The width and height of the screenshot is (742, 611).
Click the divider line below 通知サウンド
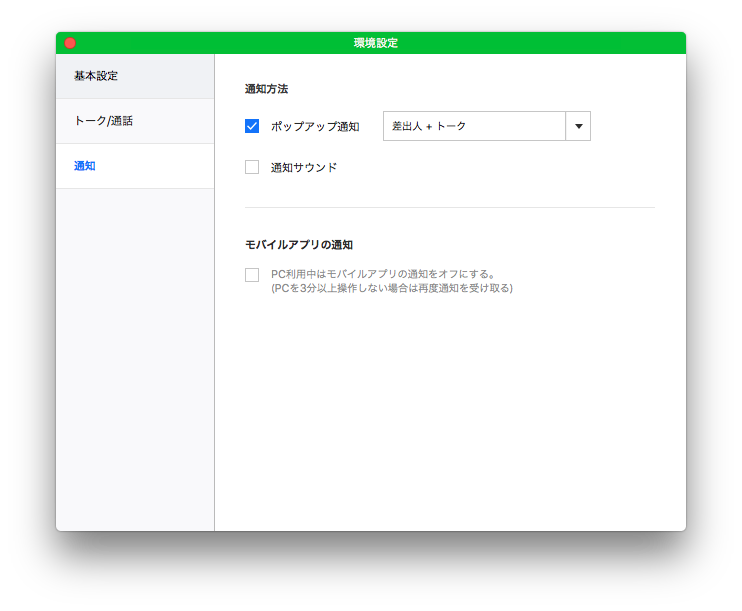coord(449,207)
